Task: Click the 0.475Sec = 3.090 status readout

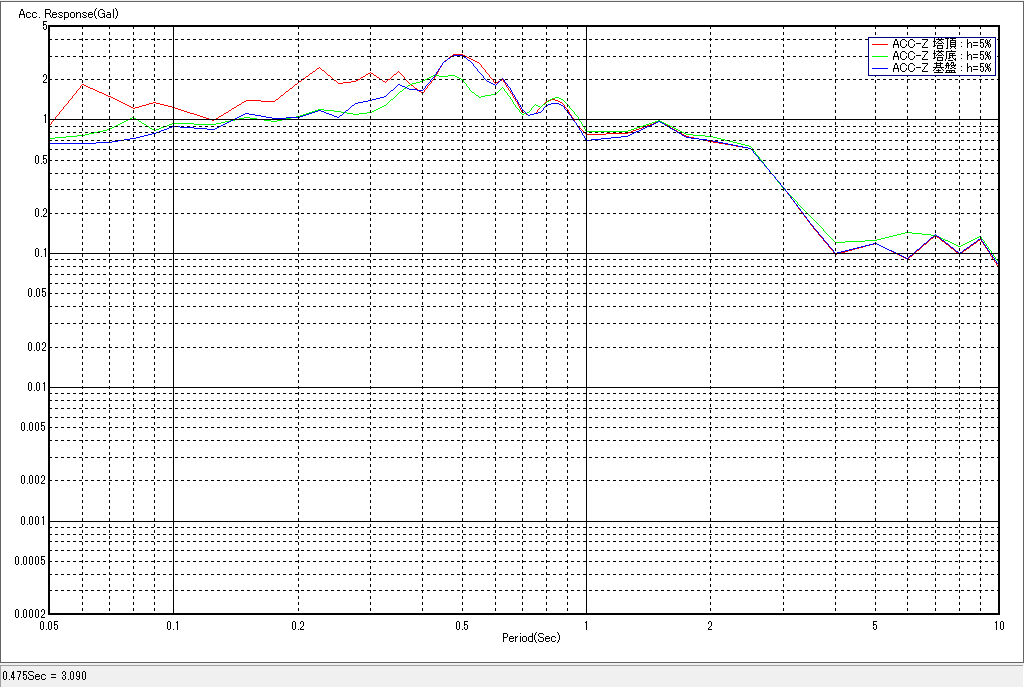Action: [x=45, y=676]
